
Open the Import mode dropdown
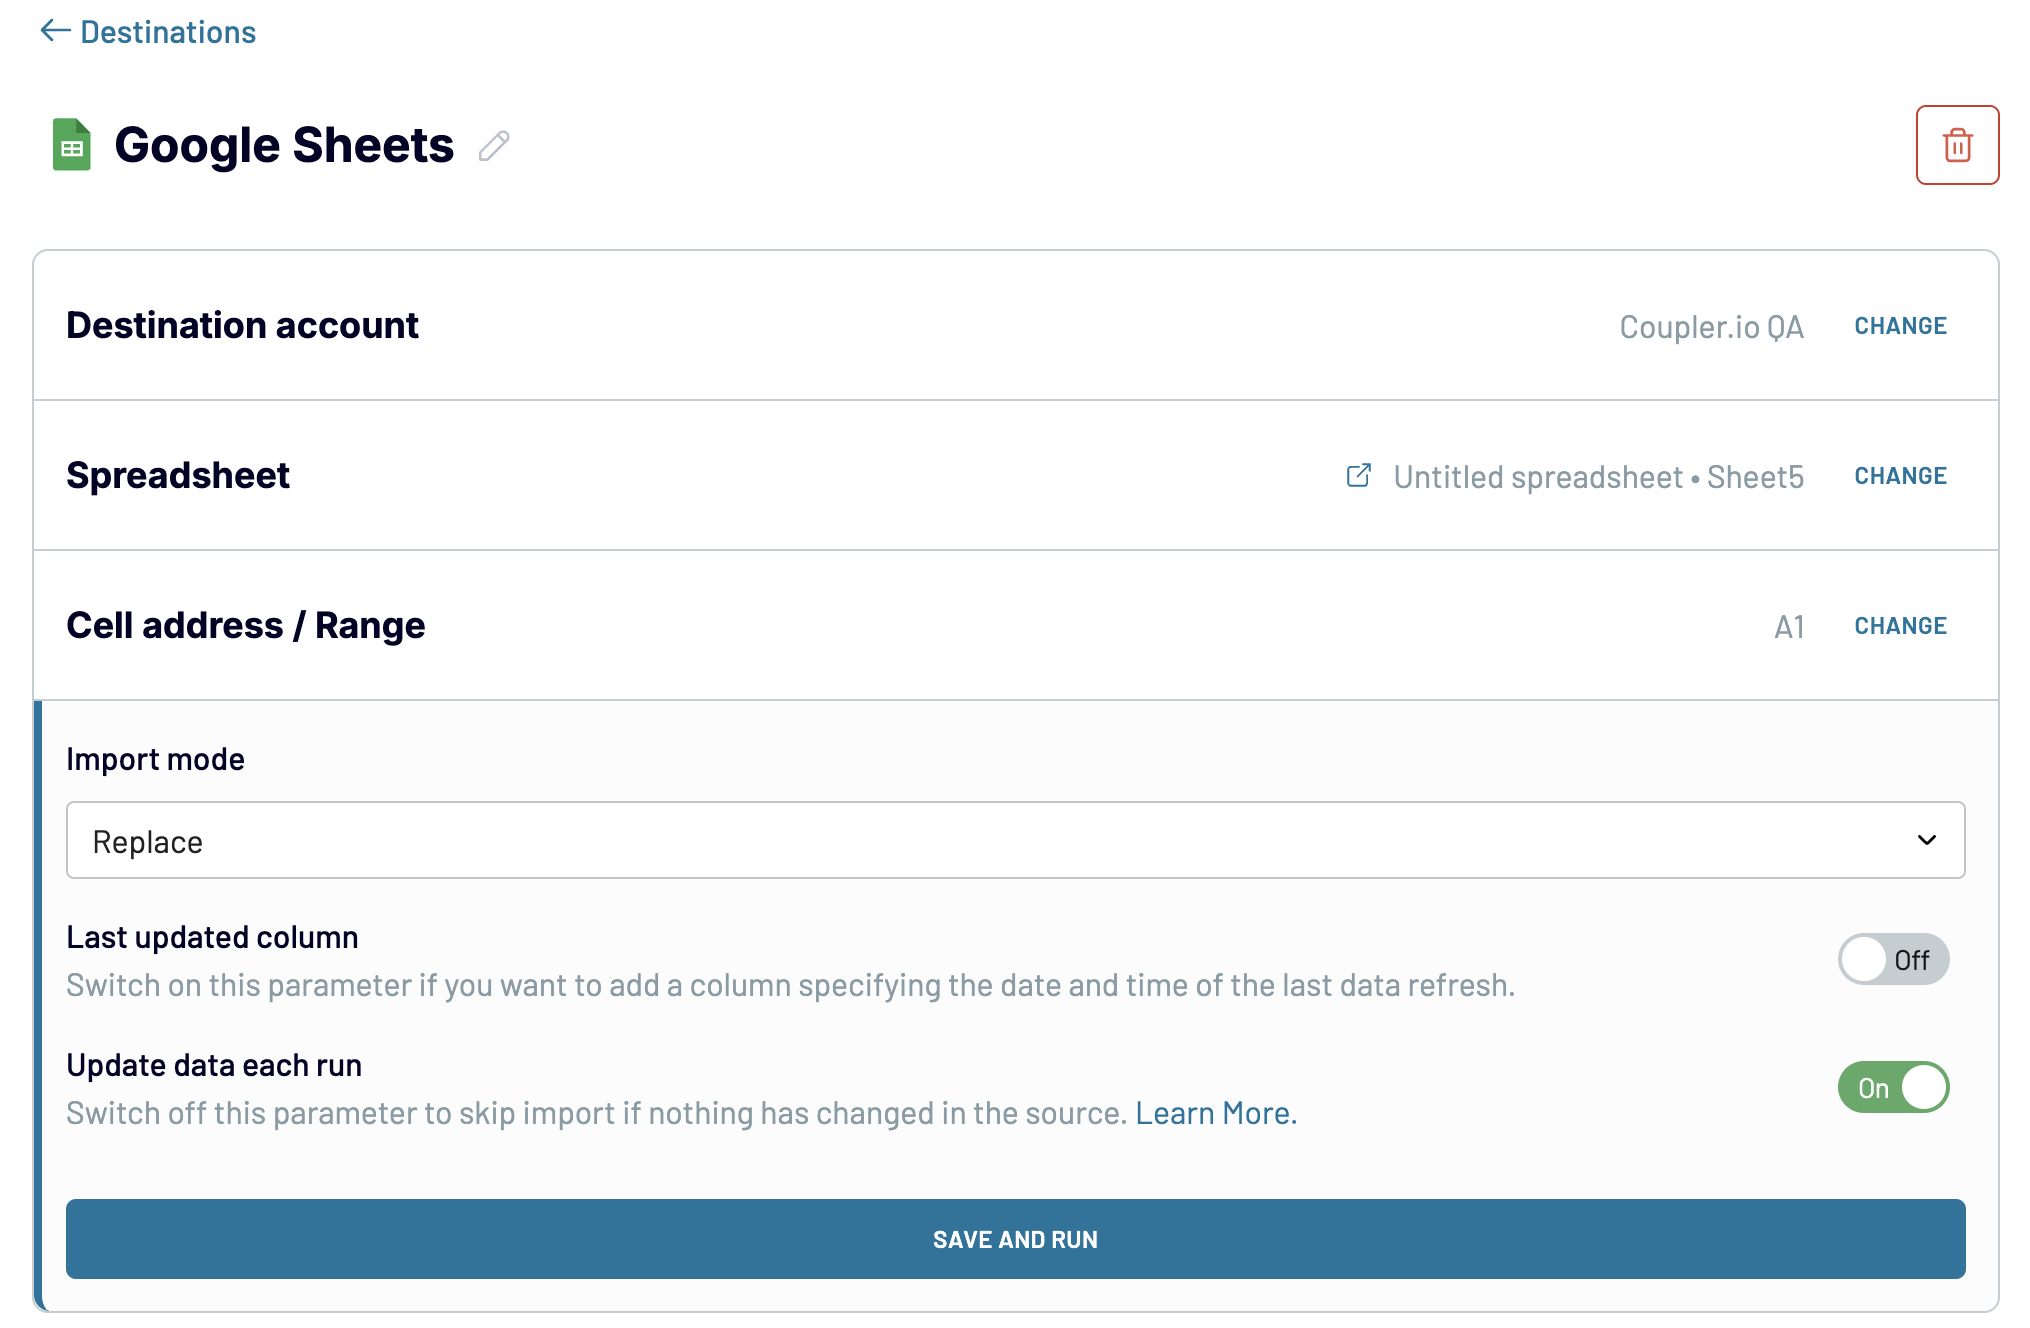pos(1015,840)
